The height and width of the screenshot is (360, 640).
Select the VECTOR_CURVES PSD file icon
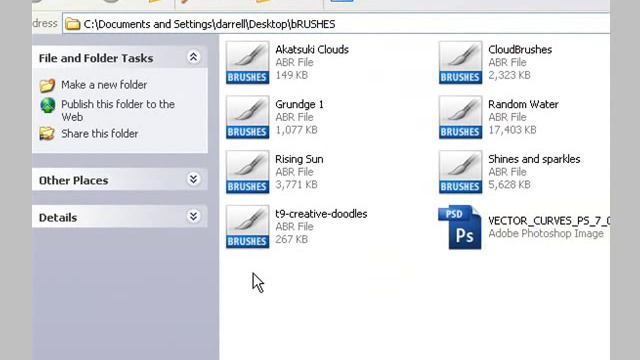coord(460,227)
